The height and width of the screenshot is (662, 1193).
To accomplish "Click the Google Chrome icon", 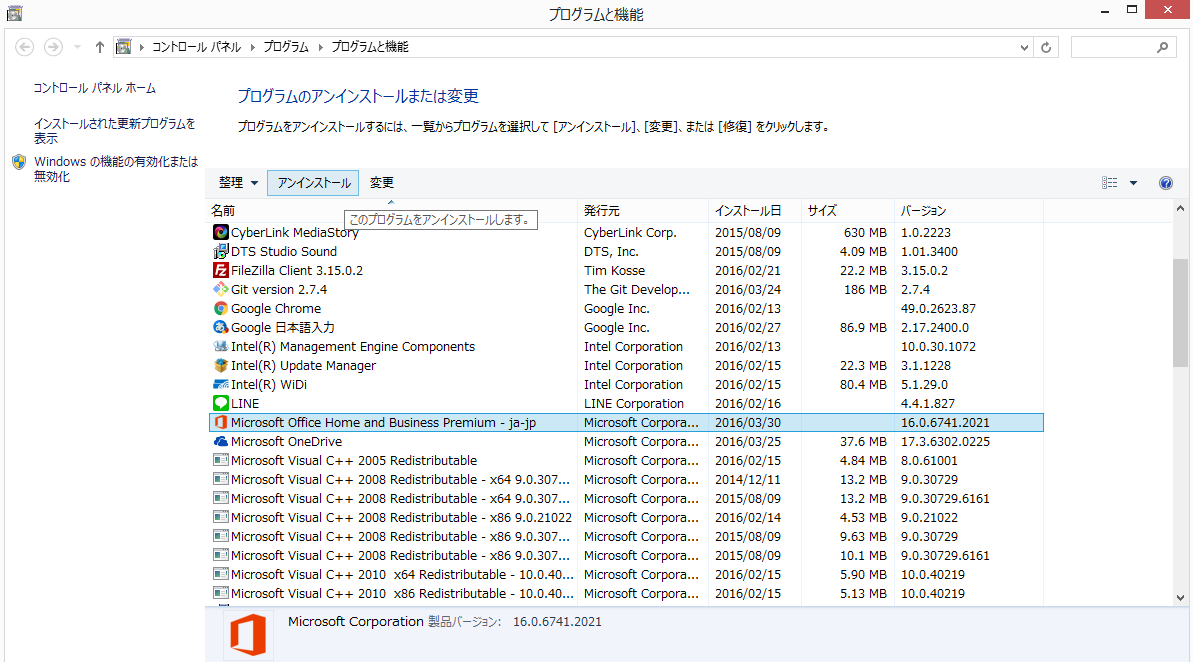I will tap(221, 308).
